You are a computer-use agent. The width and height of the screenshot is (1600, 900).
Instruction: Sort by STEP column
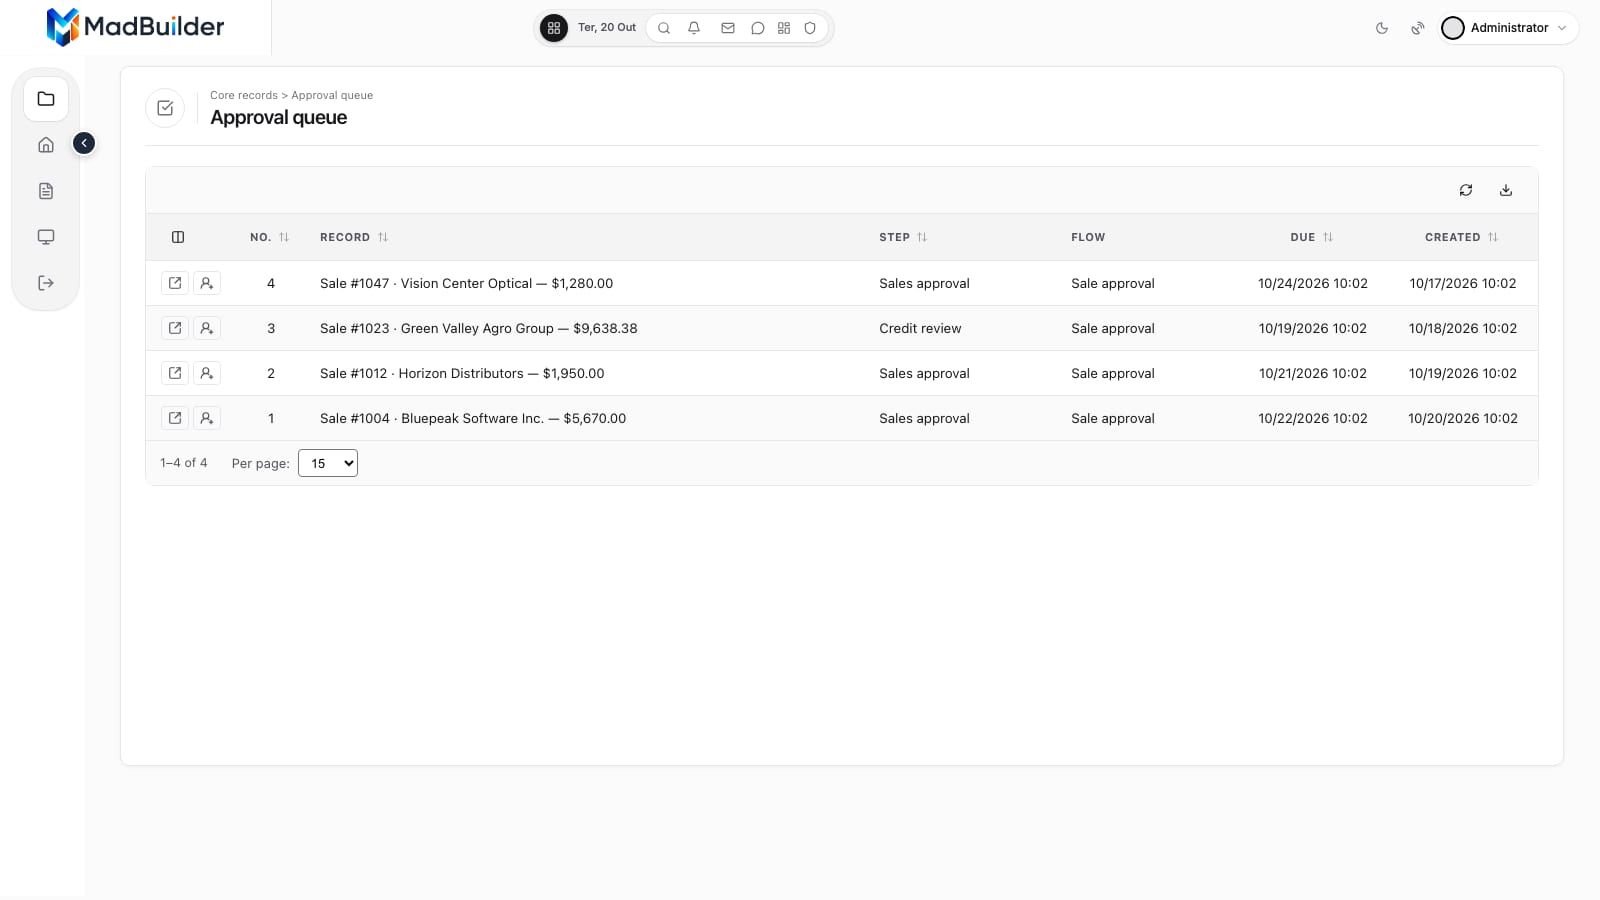tap(903, 237)
